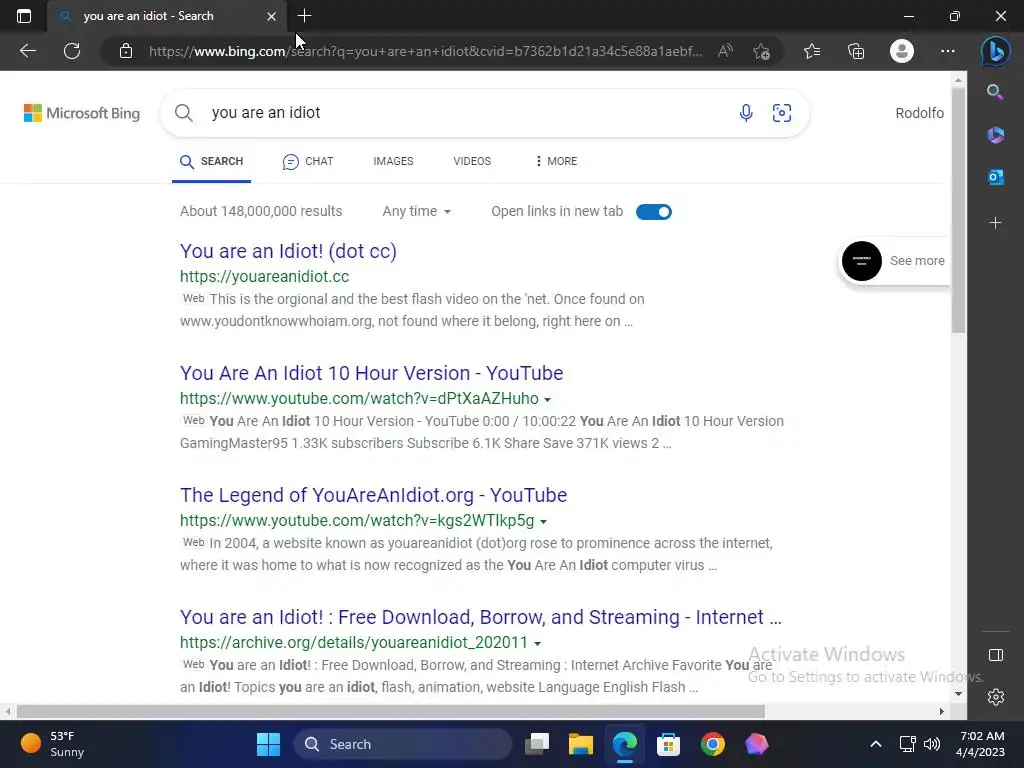Switch to the CHAT tab
Image resolution: width=1024 pixels, height=768 pixels.
tap(308, 161)
